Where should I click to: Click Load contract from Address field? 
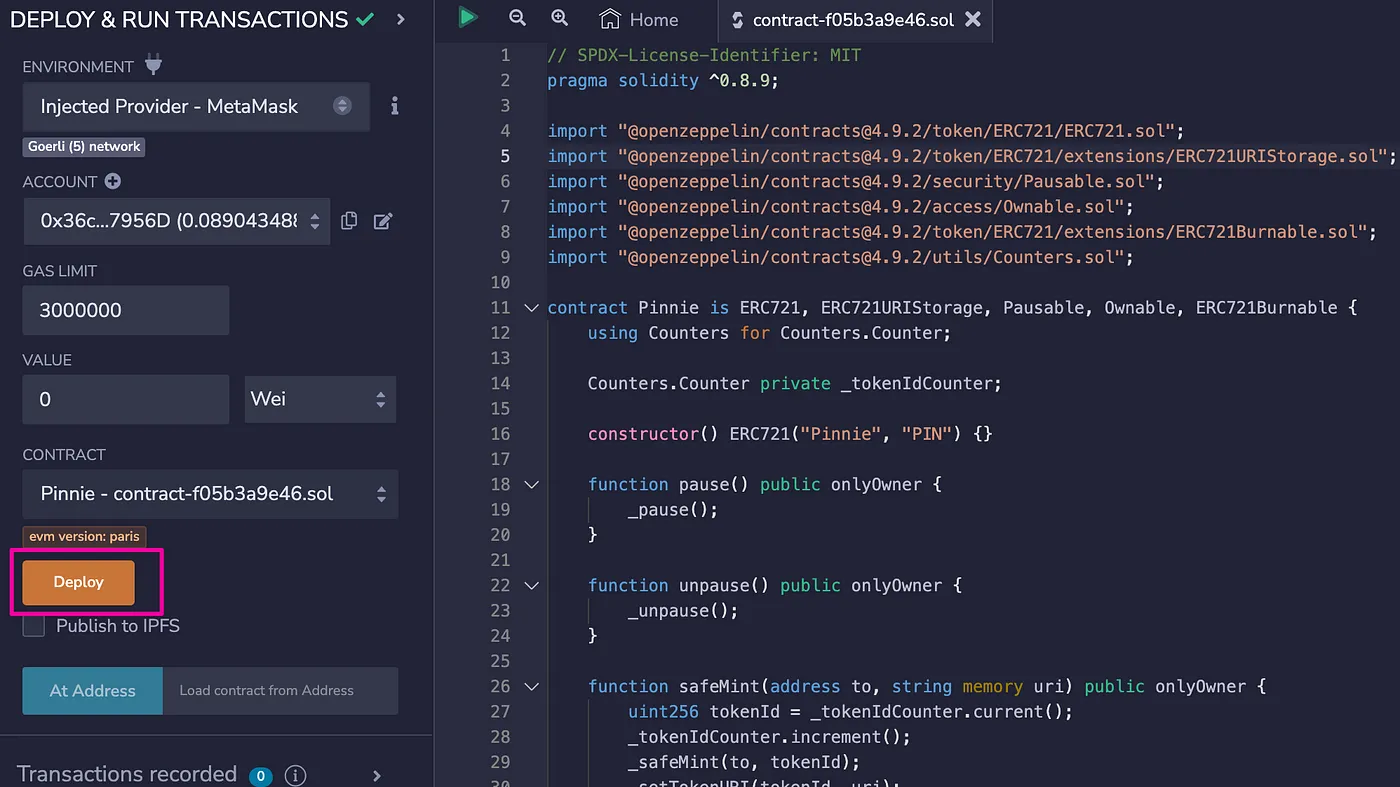pyautogui.click(x=280, y=690)
